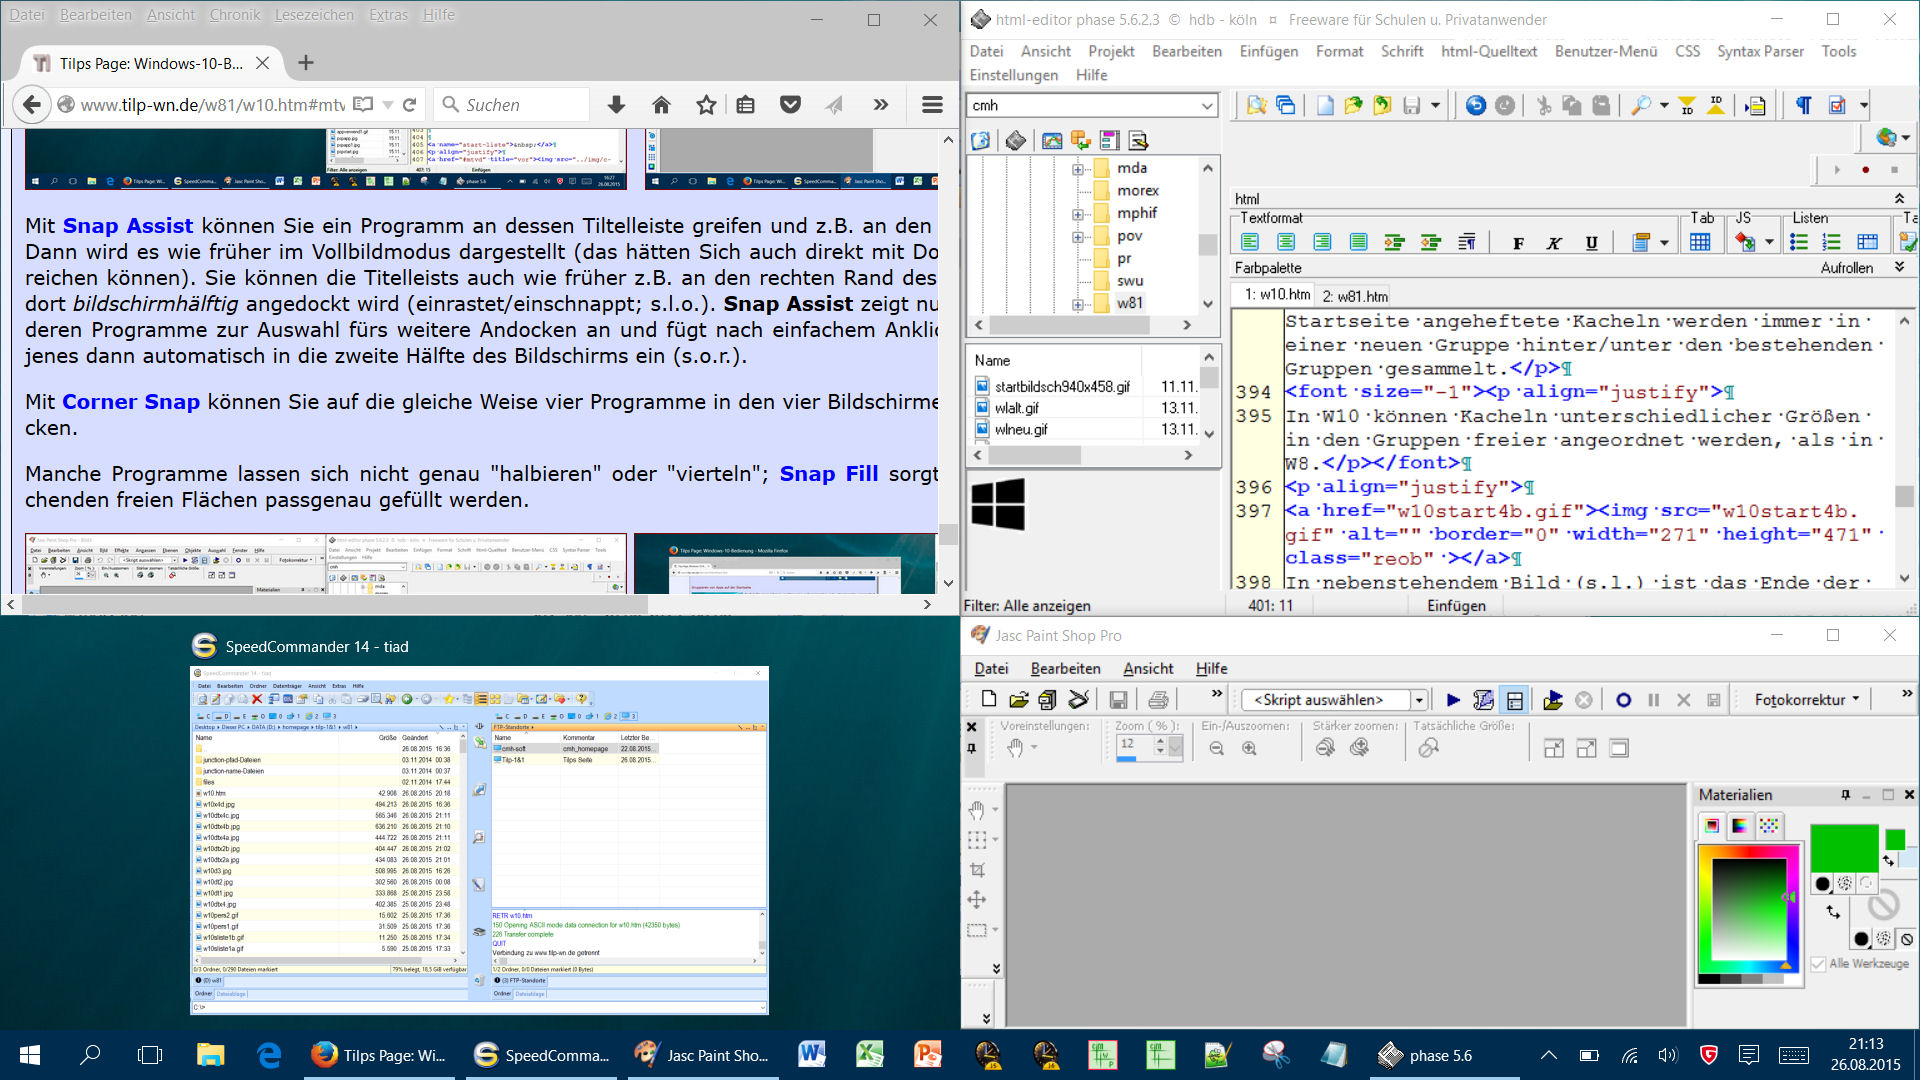This screenshot has width=1920, height=1080.
Task: Pin the Materialien panel
Action: [x=1845, y=795]
